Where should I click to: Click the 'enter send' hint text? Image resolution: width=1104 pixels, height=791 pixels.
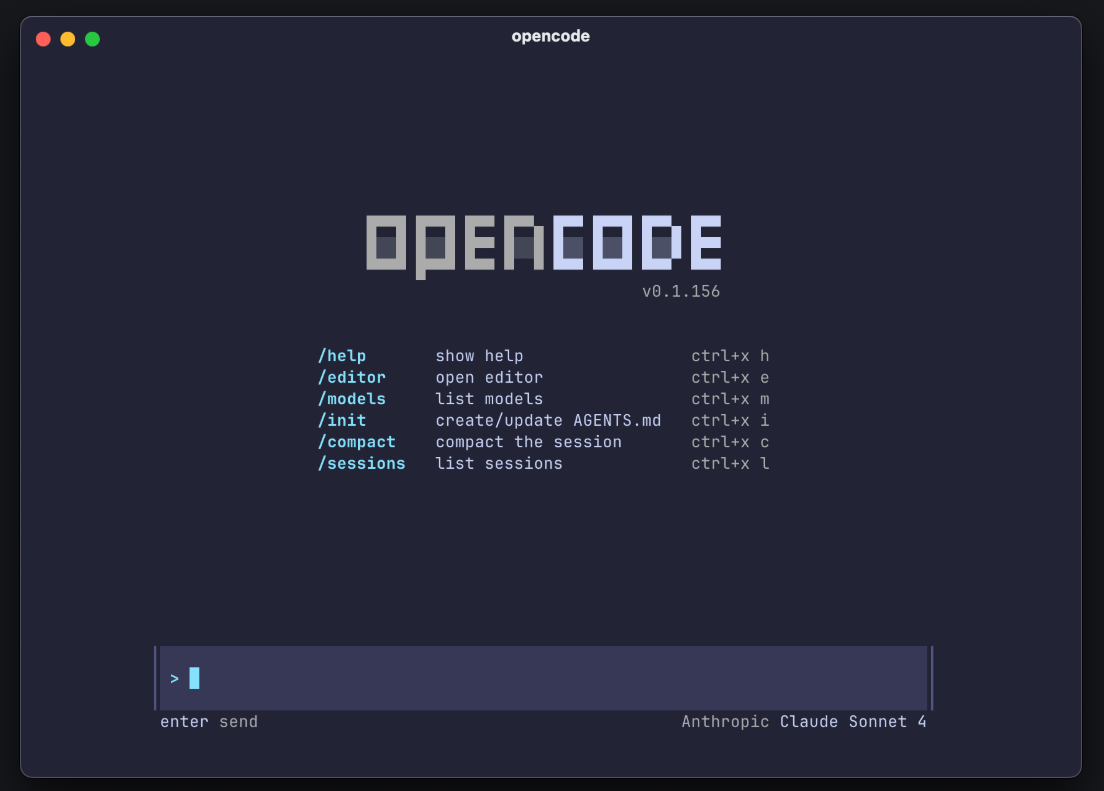click(209, 721)
